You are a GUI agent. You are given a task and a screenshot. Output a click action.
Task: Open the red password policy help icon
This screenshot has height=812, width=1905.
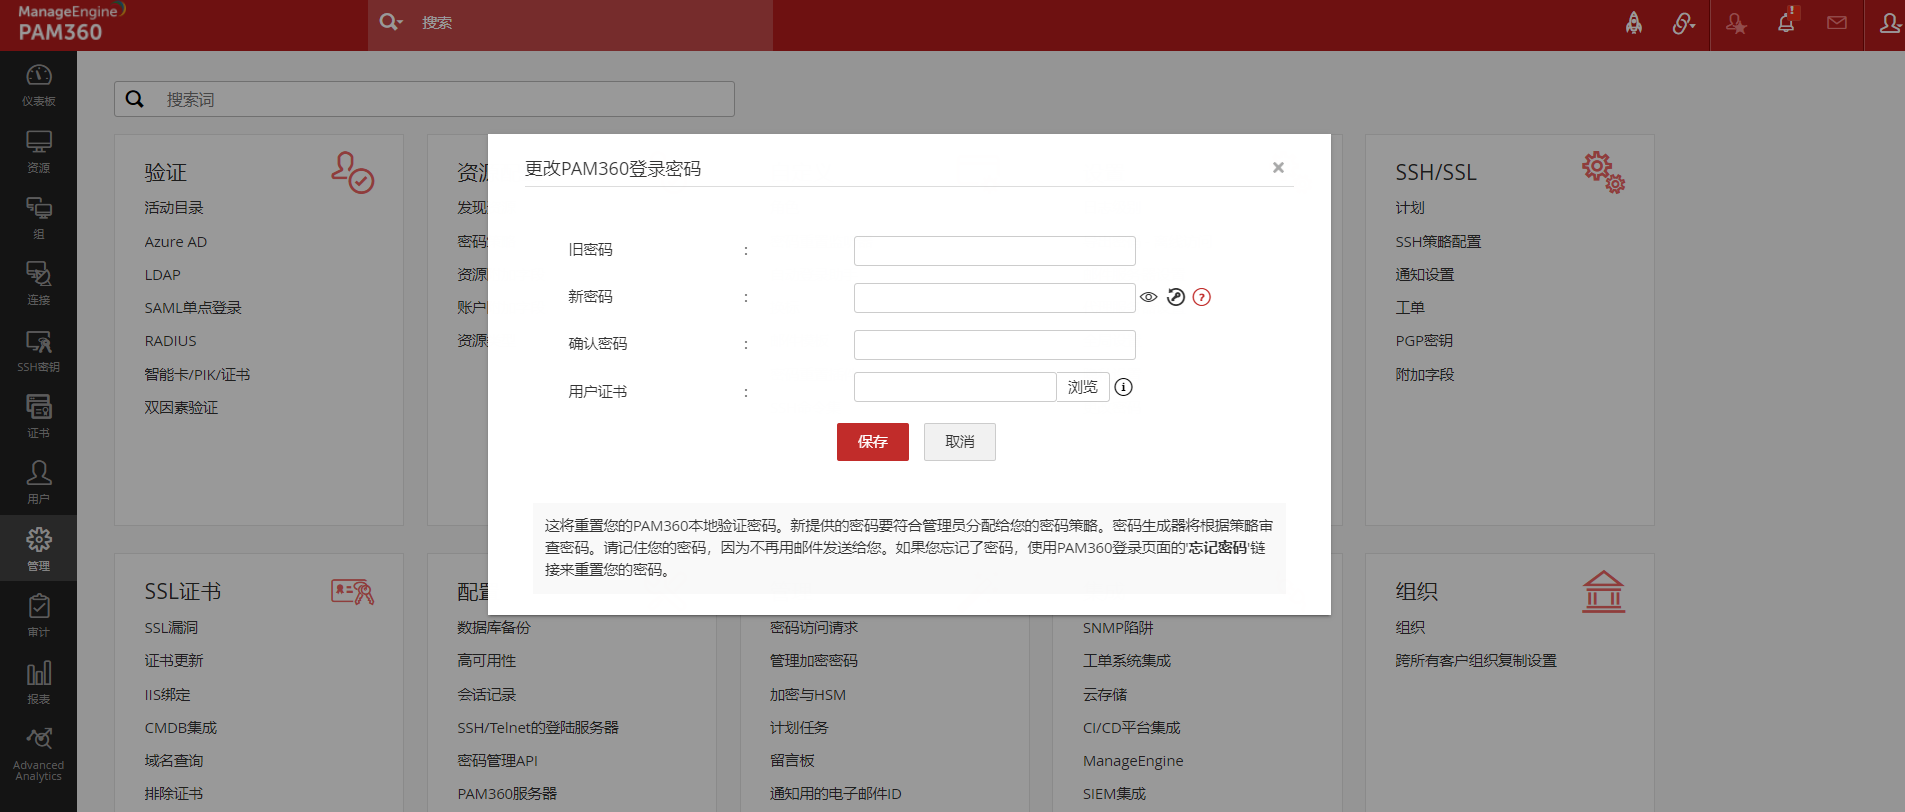coord(1202,297)
